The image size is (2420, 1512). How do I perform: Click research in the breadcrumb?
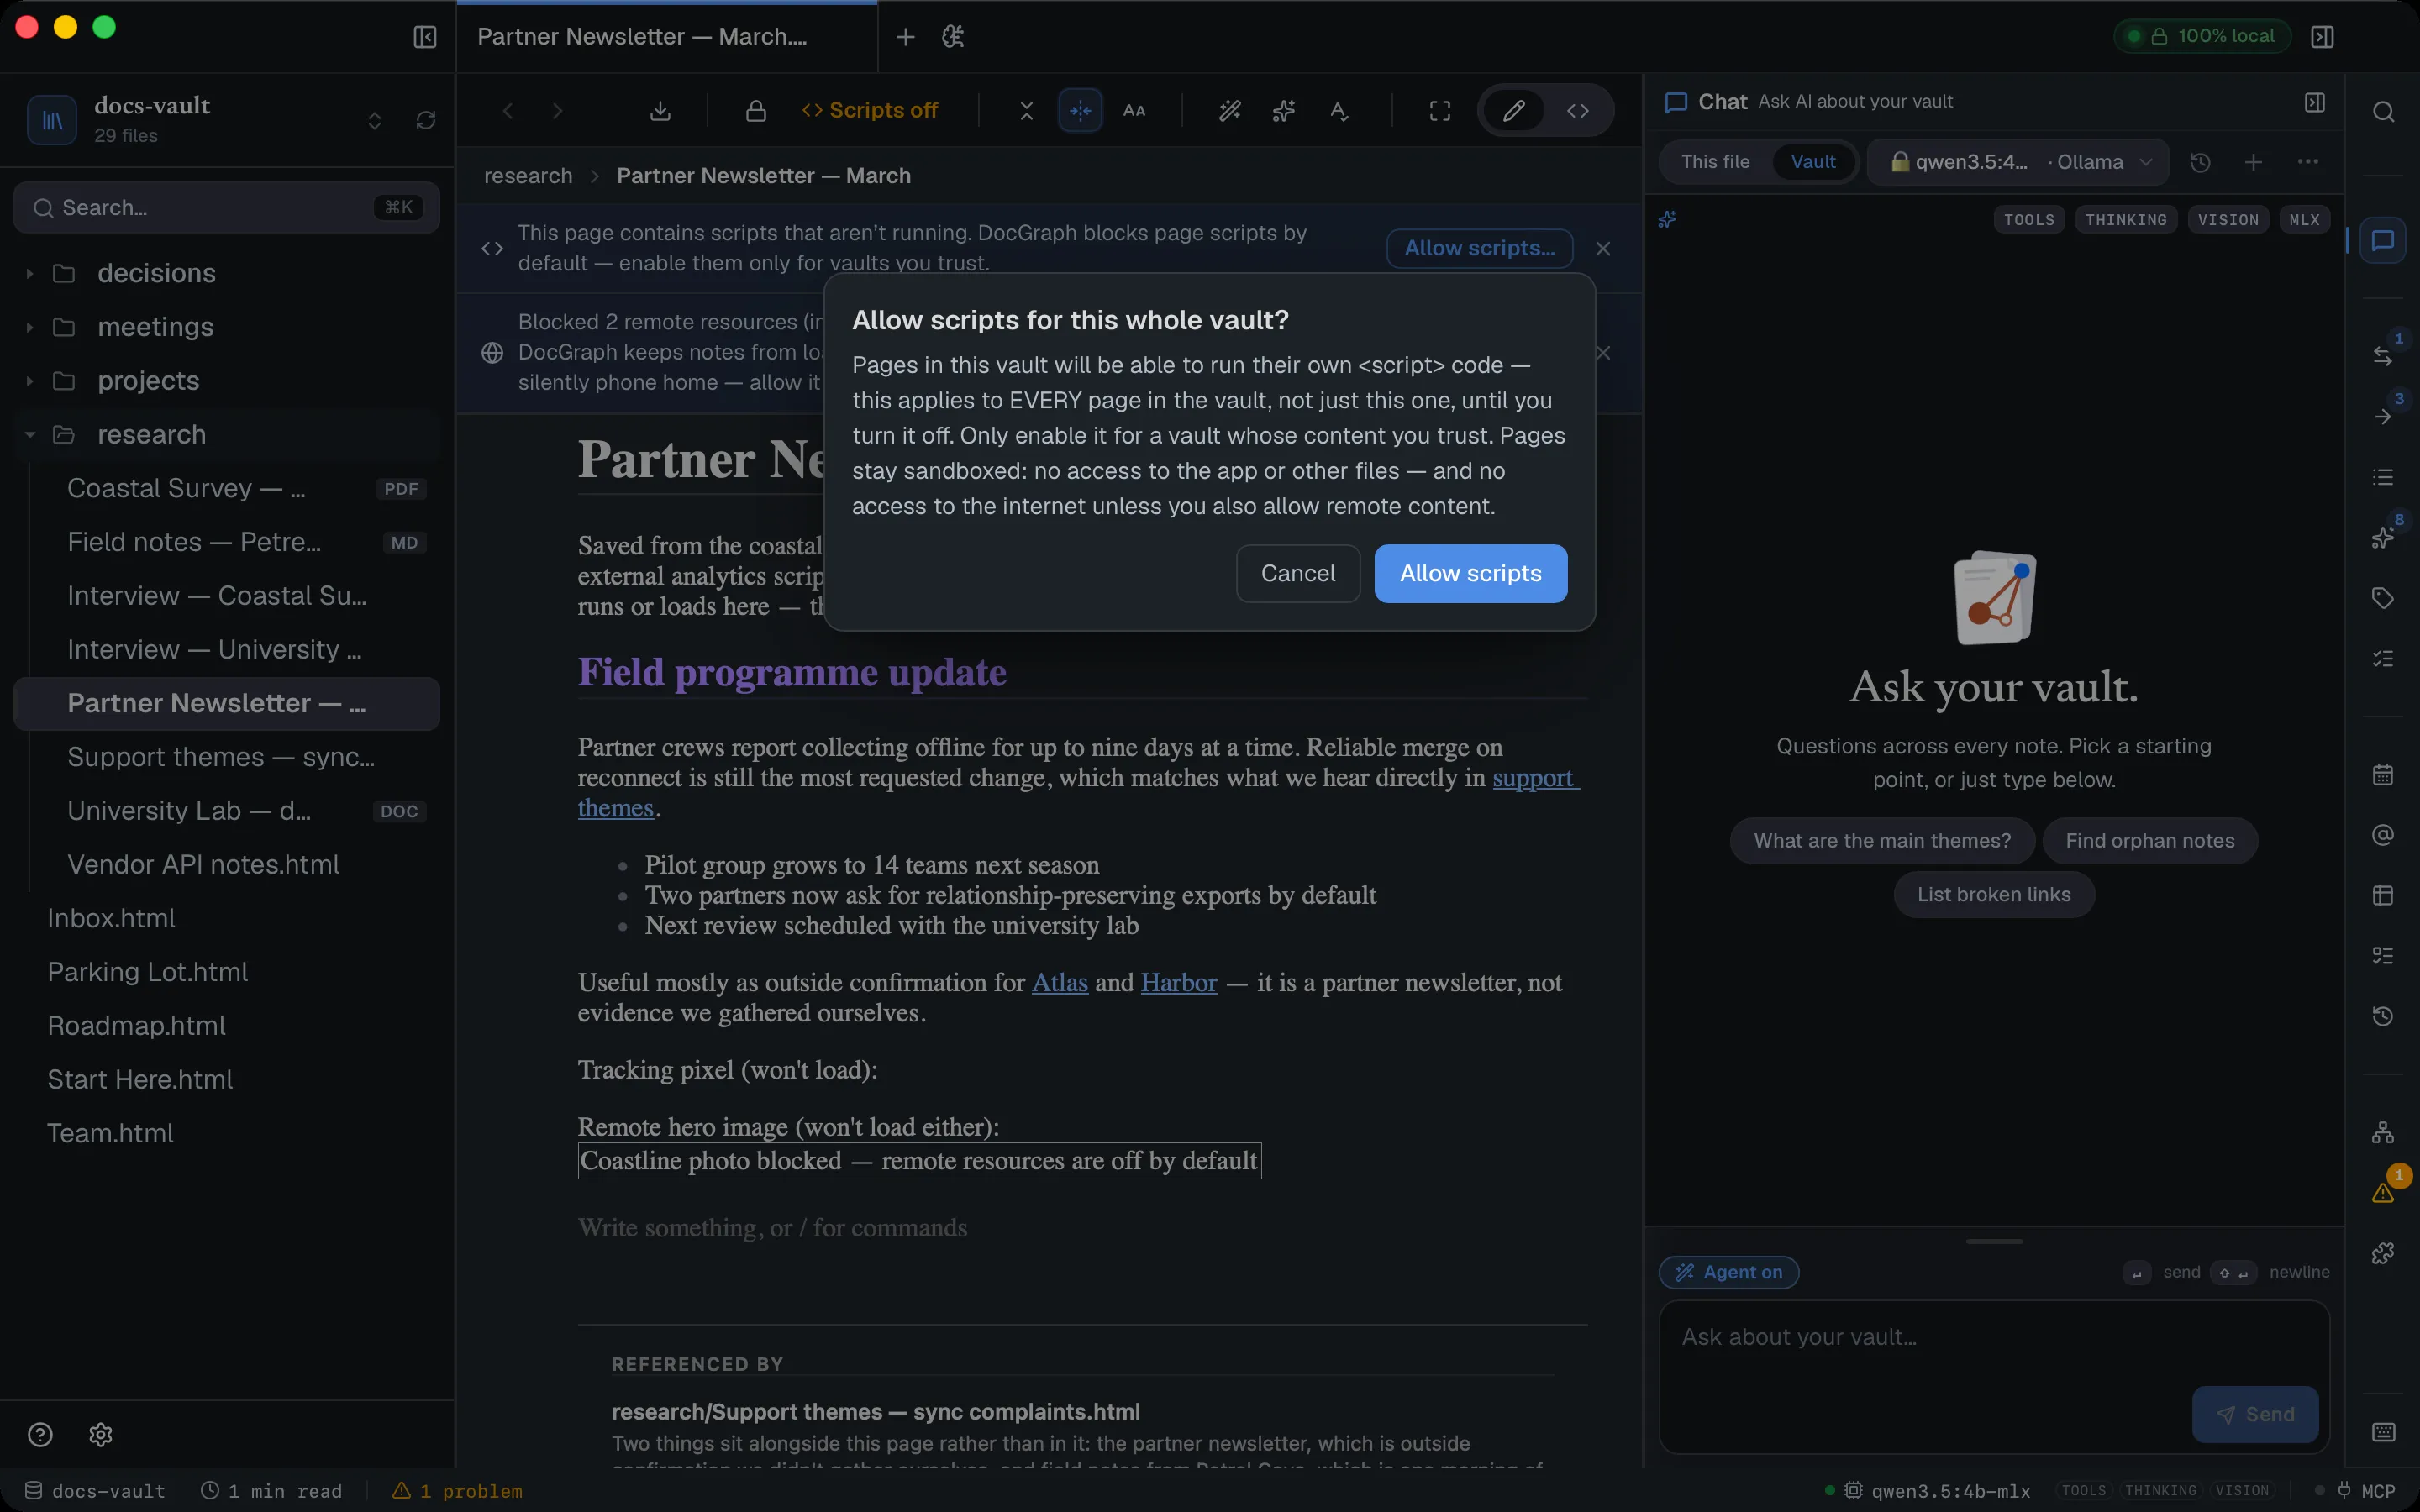click(528, 176)
